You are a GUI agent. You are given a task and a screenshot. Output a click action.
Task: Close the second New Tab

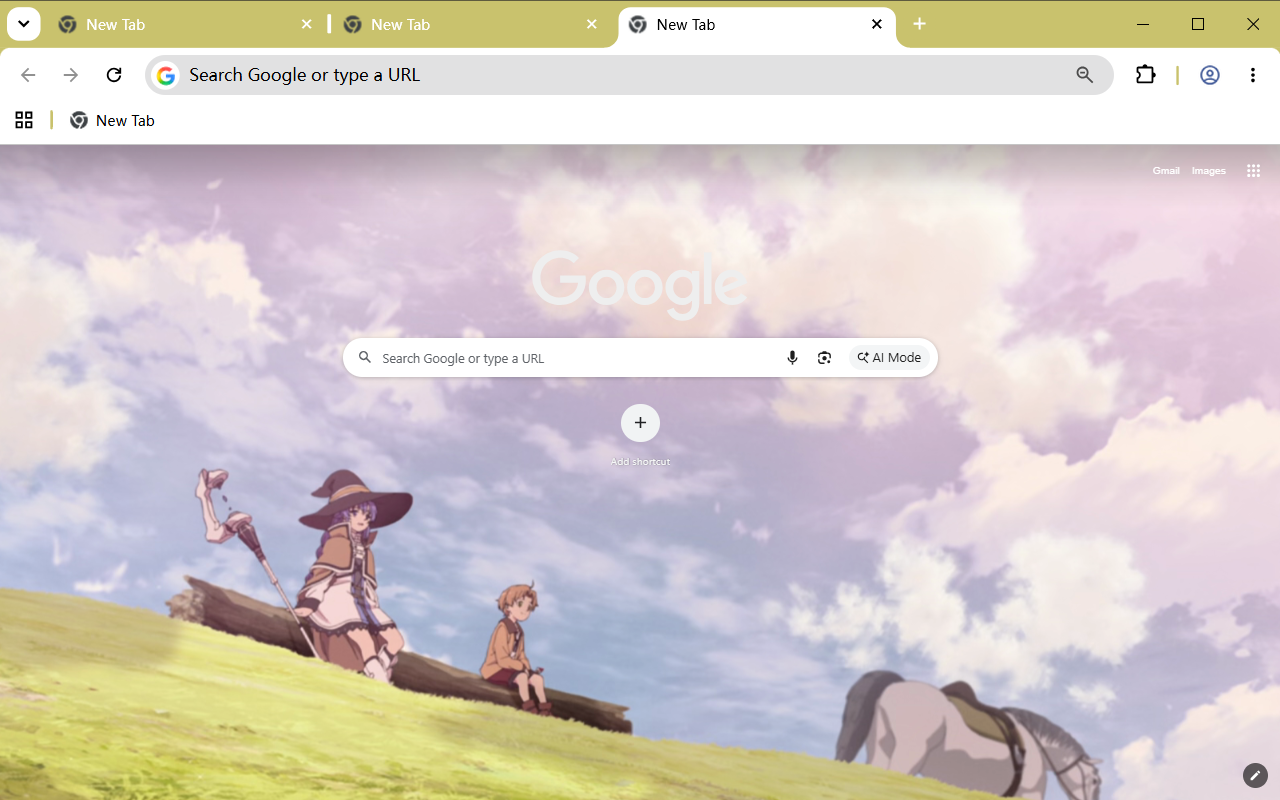pyautogui.click(x=592, y=24)
